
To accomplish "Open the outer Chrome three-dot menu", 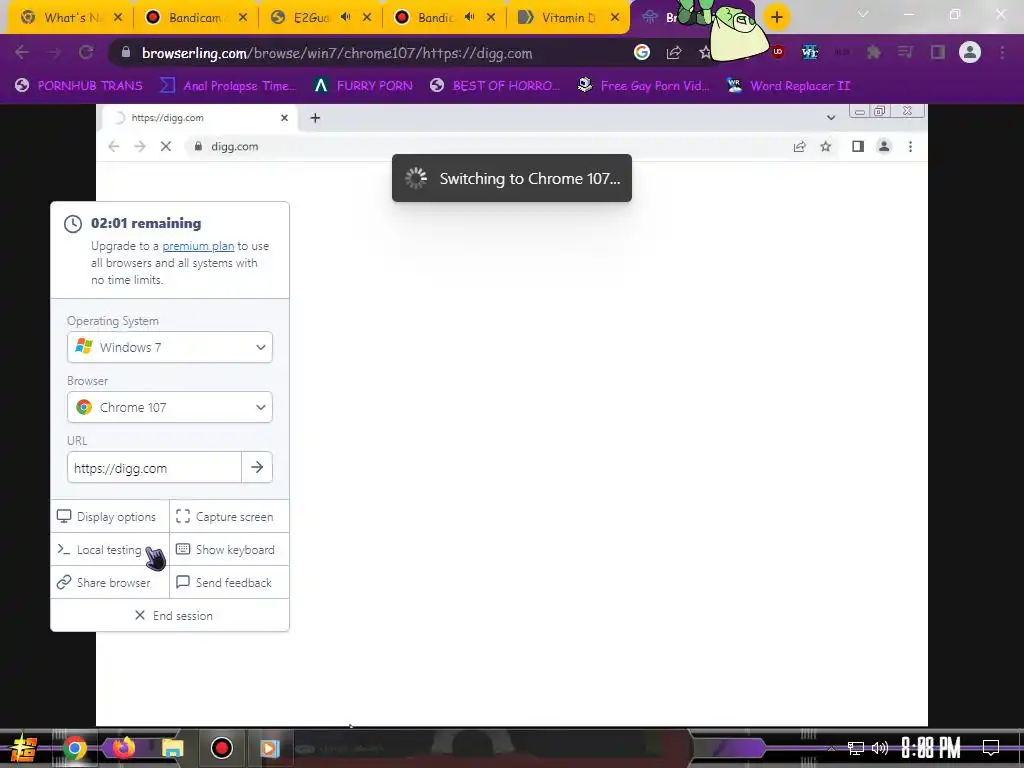I will (x=1002, y=52).
